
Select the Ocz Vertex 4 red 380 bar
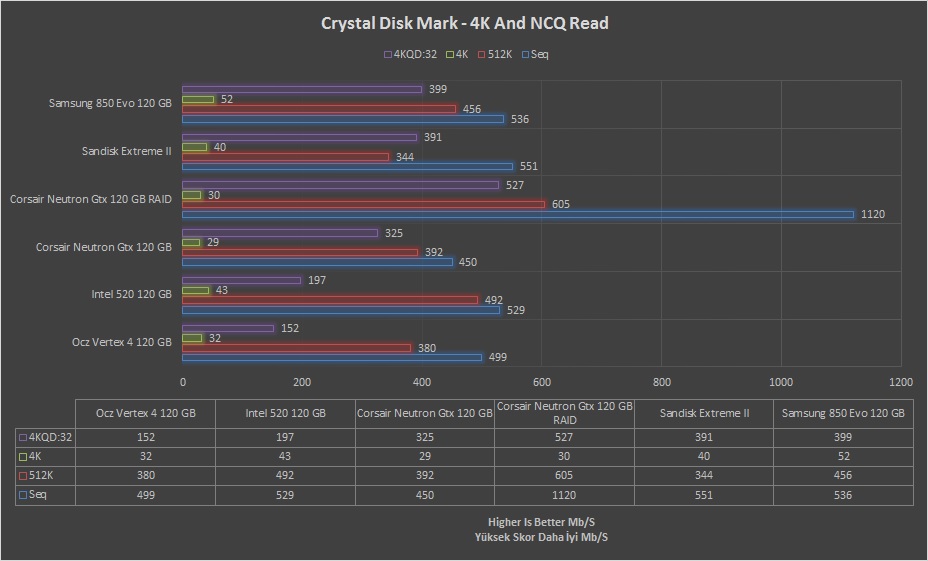click(x=297, y=348)
